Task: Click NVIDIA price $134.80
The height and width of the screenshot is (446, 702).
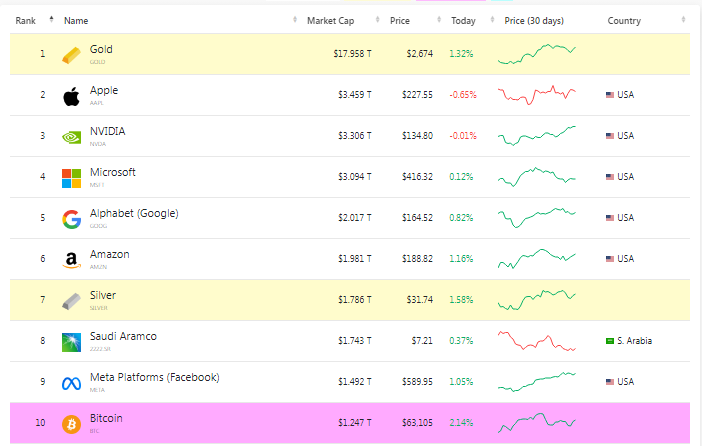Action: (417, 136)
